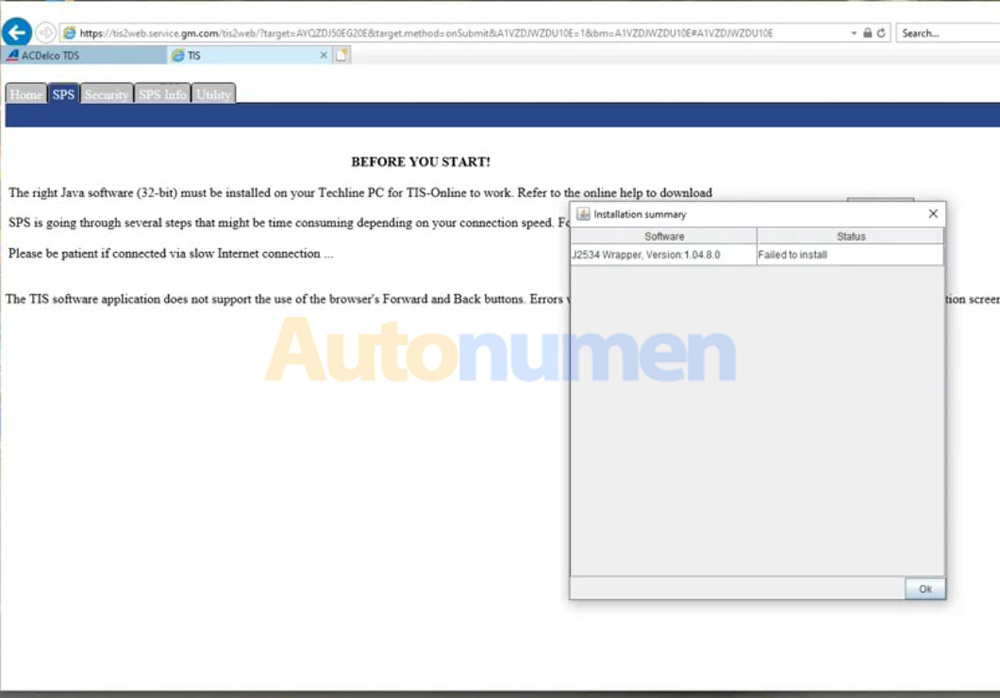Close the Installation summary dialog

coord(933,213)
